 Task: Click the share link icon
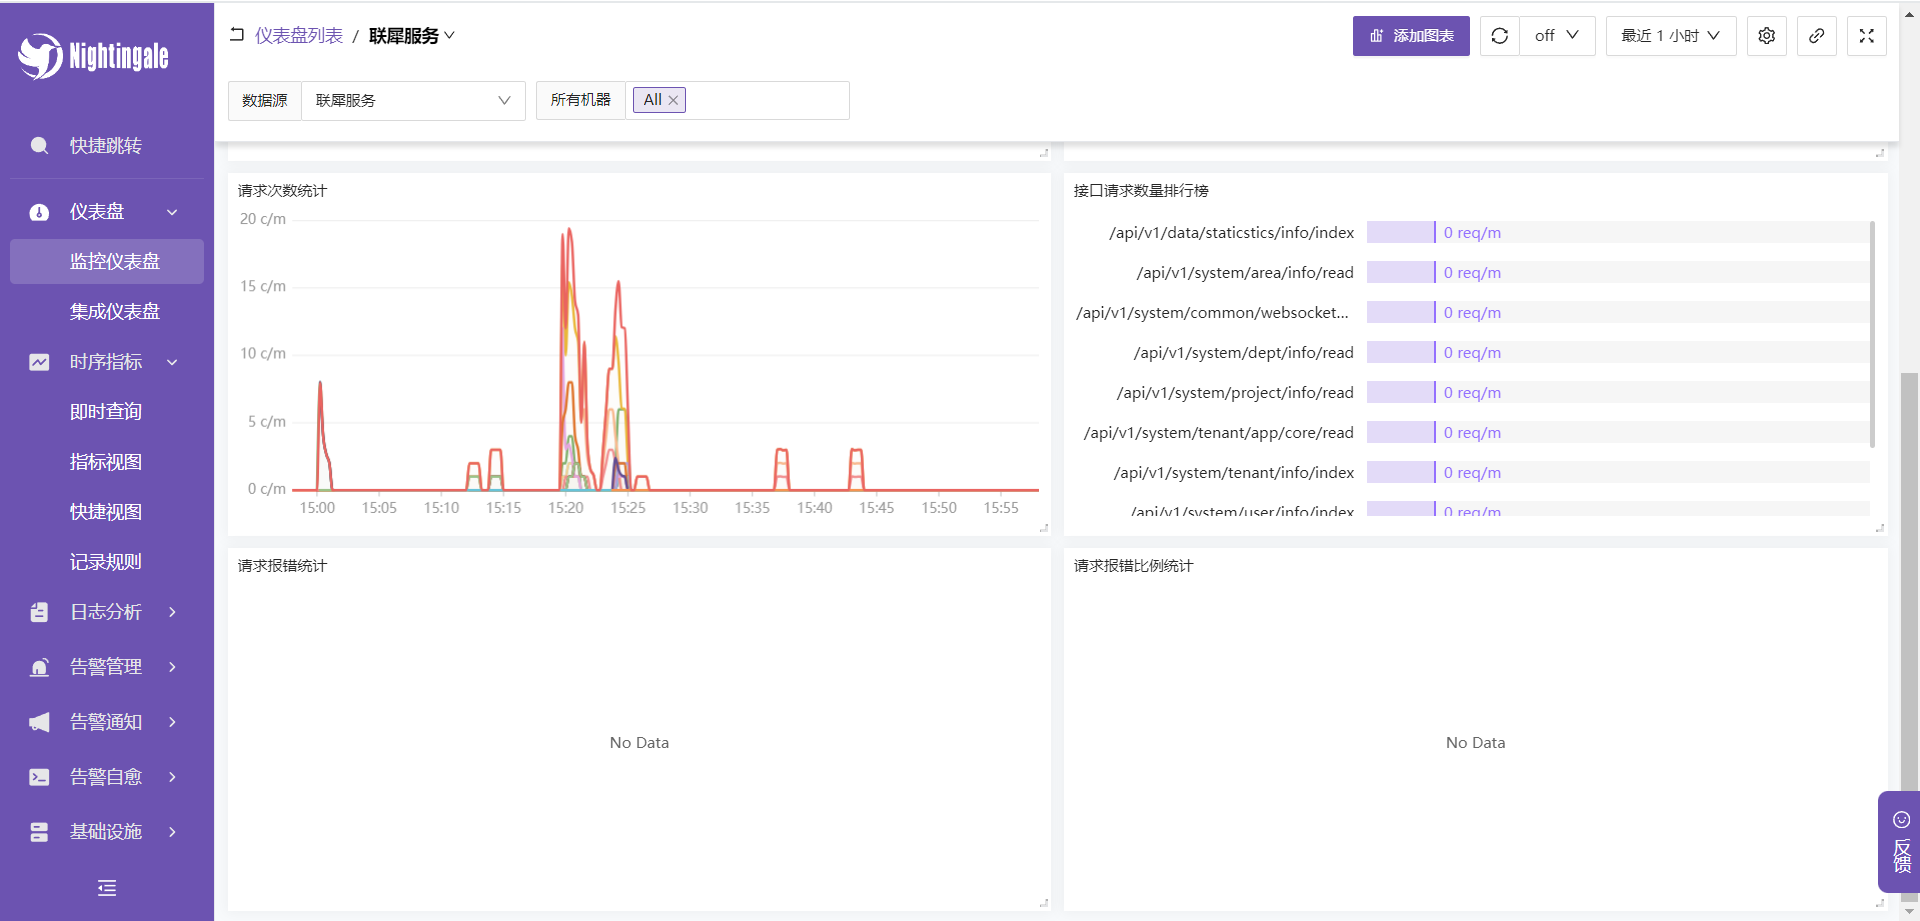pyautogui.click(x=1816, y=36)
